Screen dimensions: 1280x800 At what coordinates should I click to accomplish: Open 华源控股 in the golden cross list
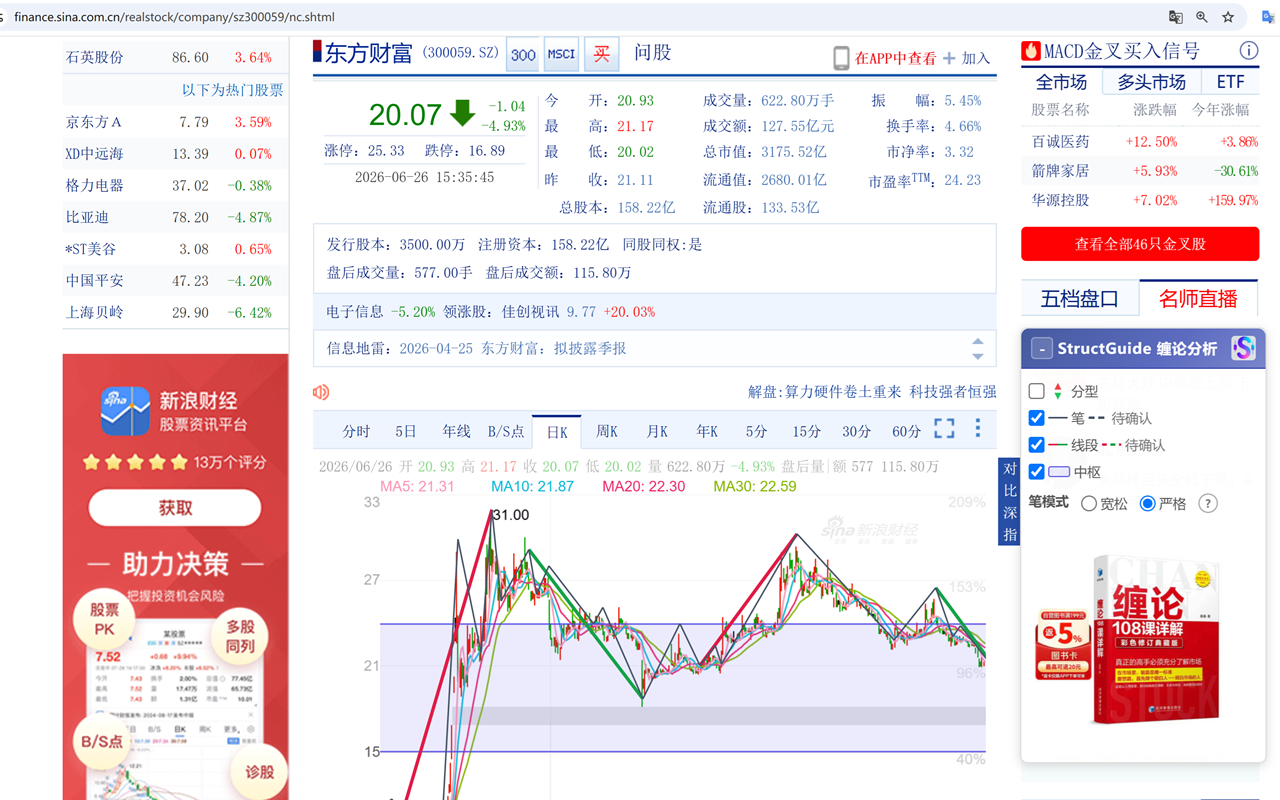pyautogui.click(x=1060, y=200)
